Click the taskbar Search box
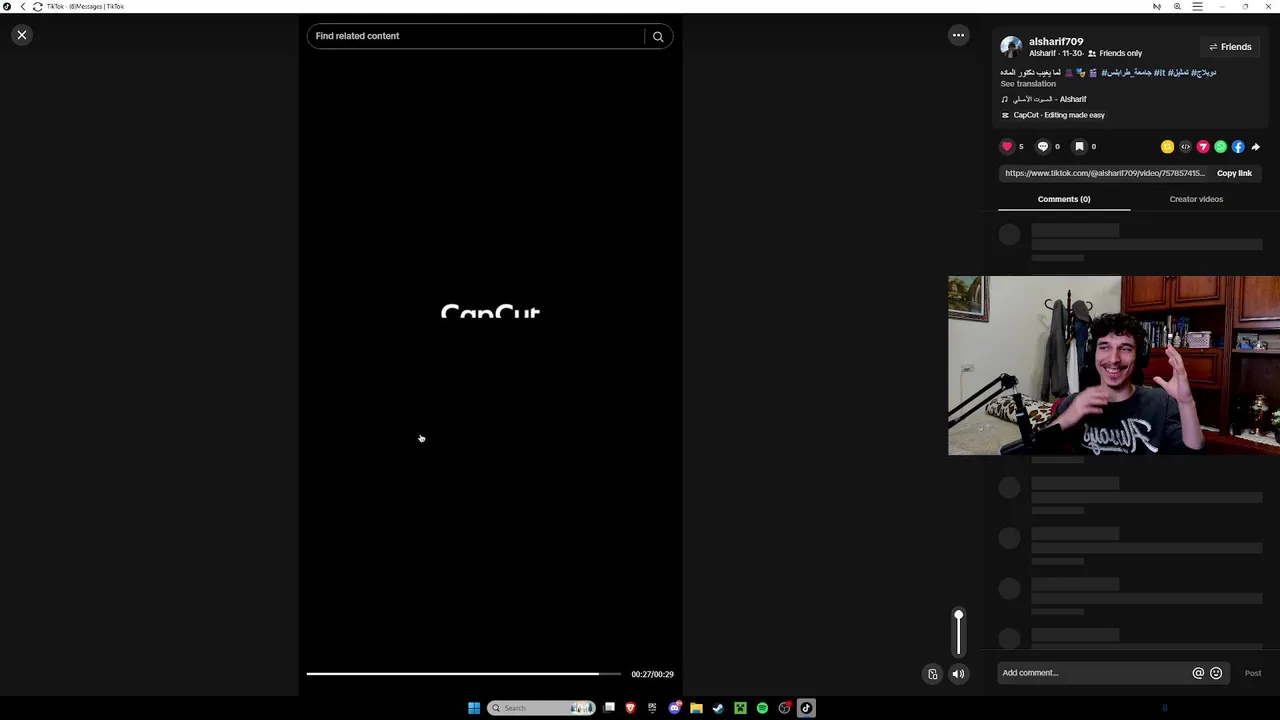The width and height of the screenshot is (1280, 720). point(541,708)
